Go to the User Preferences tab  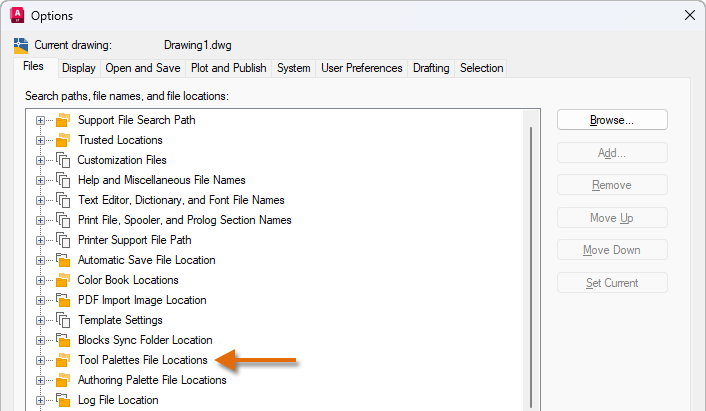(362, 68)
